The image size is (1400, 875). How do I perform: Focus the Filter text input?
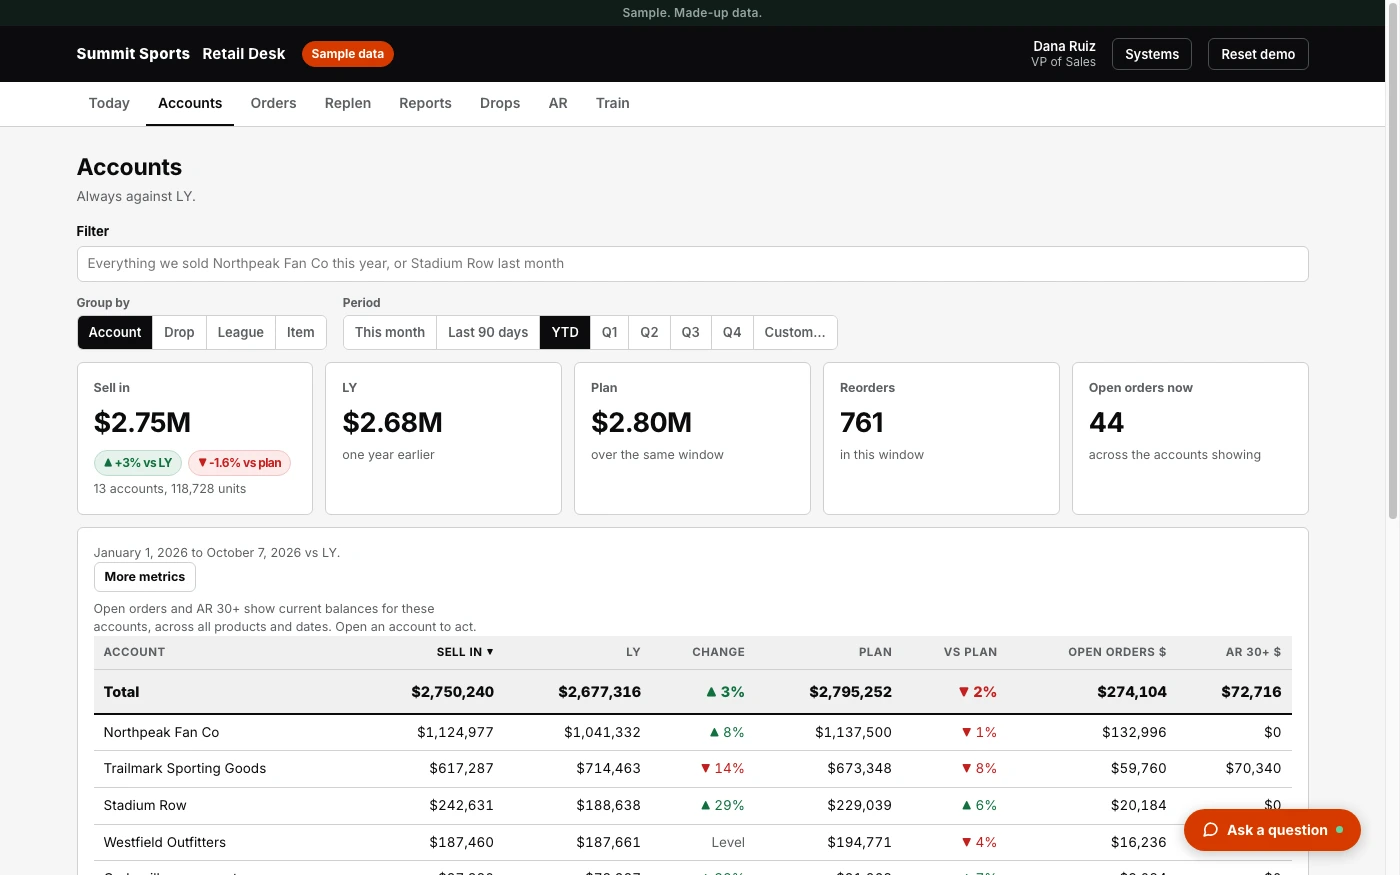(692, 264)
